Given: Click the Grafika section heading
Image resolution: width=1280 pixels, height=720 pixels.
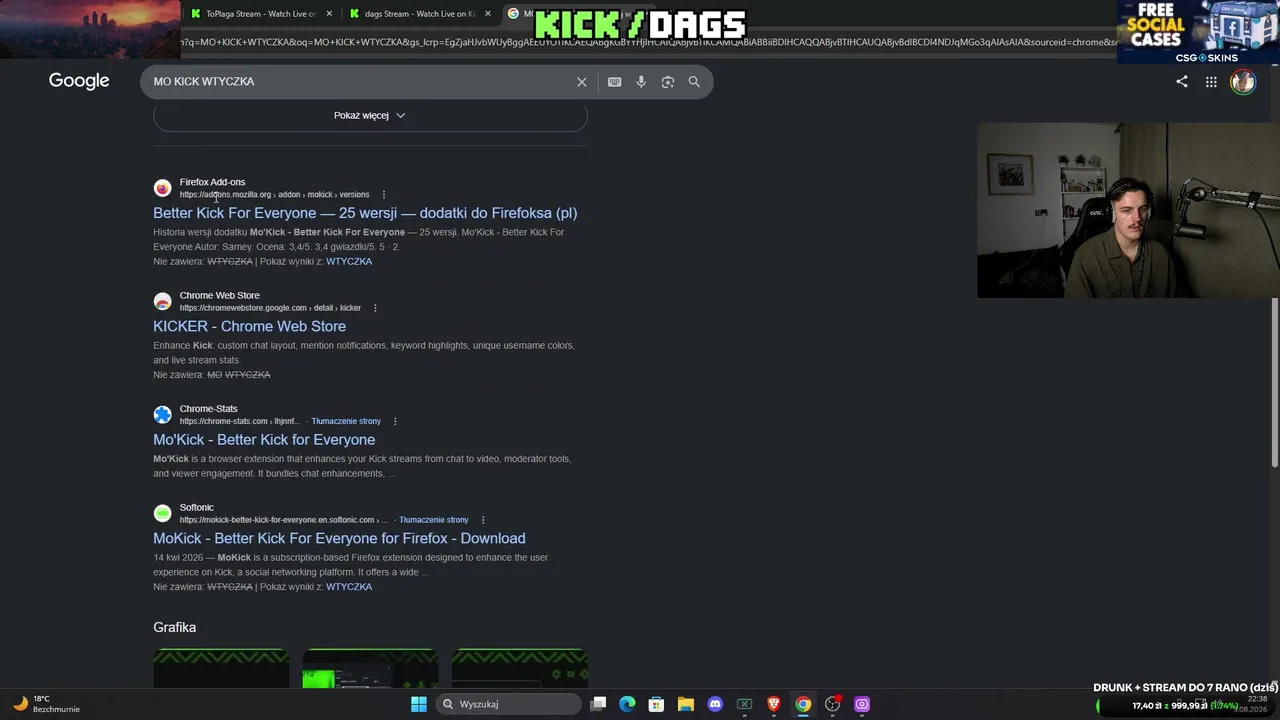Looking at the screenshot, I should [174, 627].
